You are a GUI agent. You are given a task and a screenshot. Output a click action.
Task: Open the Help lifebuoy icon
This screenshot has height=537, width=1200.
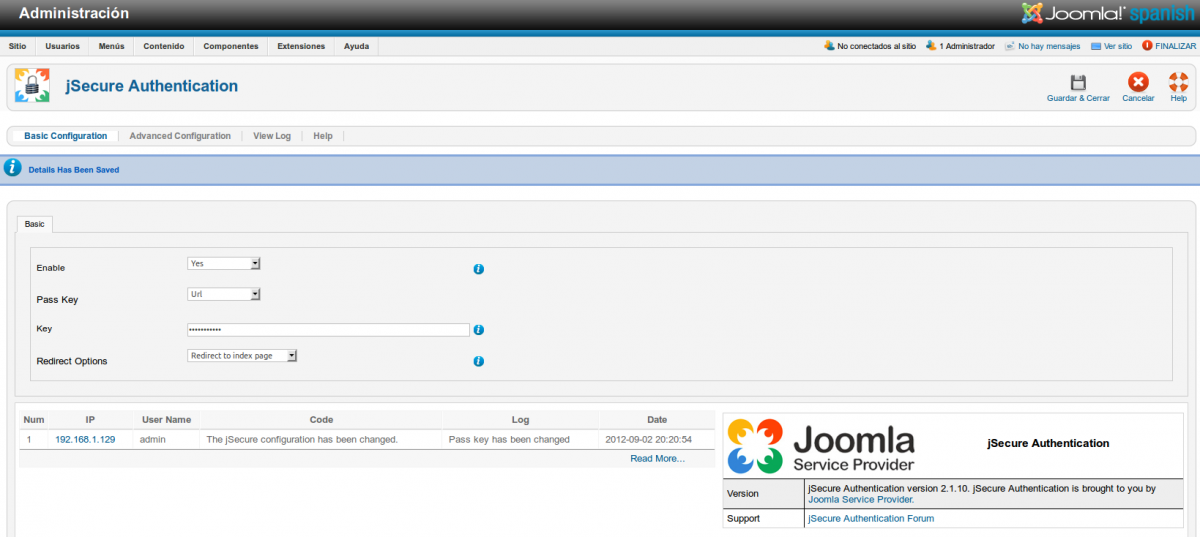(x=1178, y=83)
